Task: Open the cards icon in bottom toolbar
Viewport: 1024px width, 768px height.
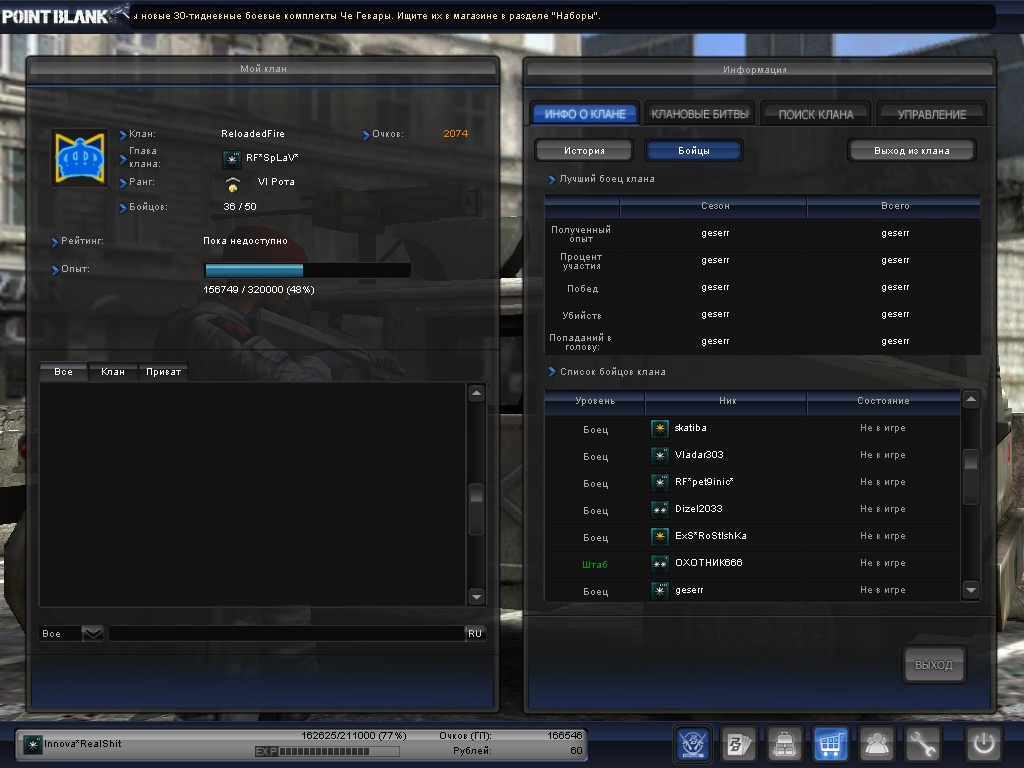Action: [739, 743]
